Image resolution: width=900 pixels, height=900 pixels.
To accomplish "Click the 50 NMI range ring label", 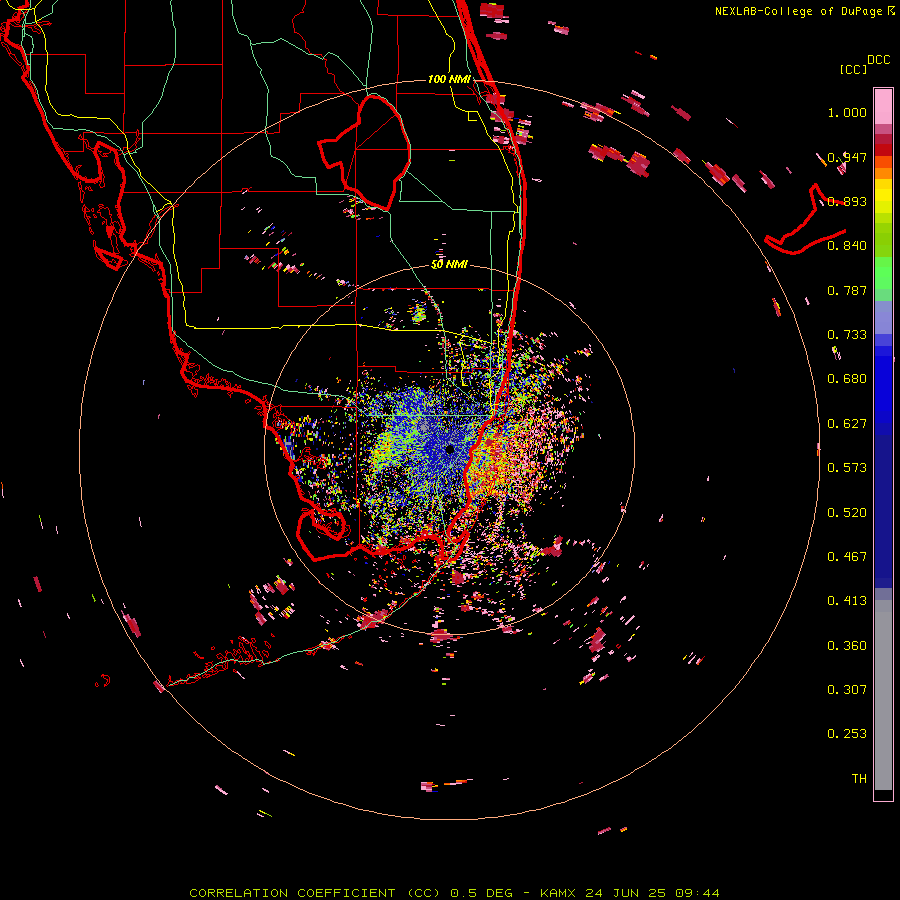I will 449,265.
